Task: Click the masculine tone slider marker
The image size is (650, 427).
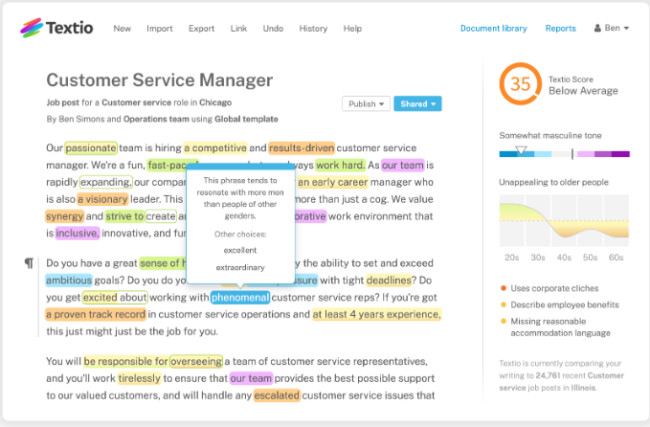Action: tap(520, 151)
